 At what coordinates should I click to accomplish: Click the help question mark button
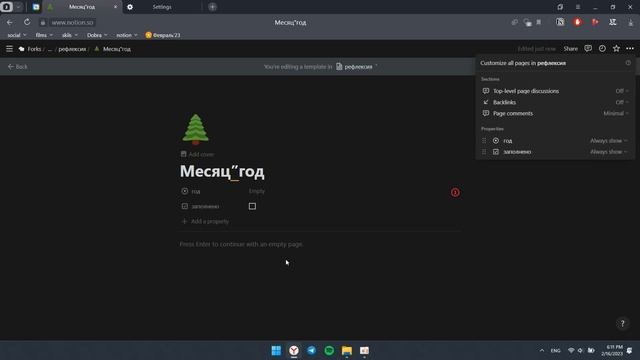tap(622, 323)
